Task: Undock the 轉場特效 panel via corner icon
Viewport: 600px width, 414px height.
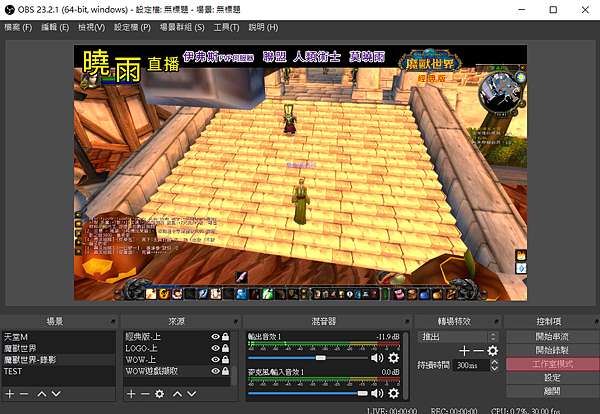Action: coord(496,321)
